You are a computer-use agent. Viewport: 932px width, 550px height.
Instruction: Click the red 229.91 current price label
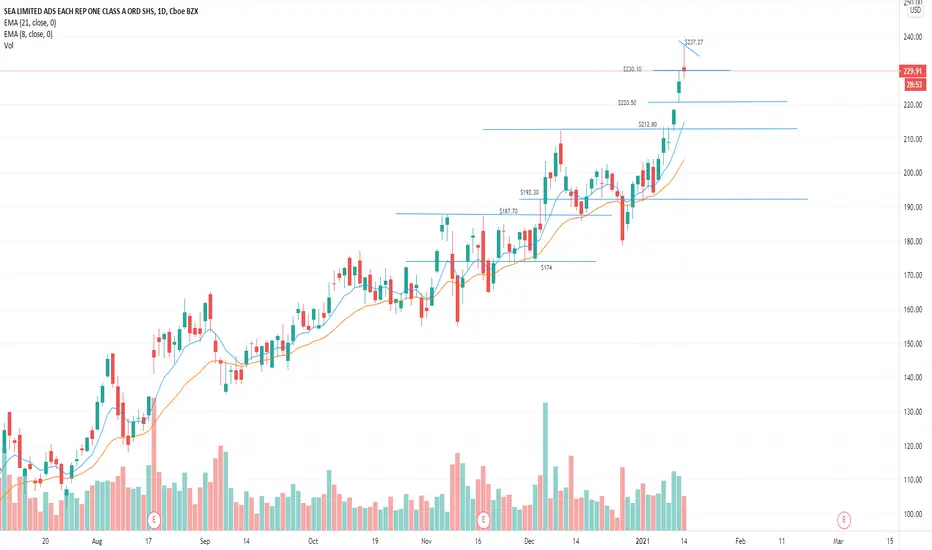pos(913,71)
